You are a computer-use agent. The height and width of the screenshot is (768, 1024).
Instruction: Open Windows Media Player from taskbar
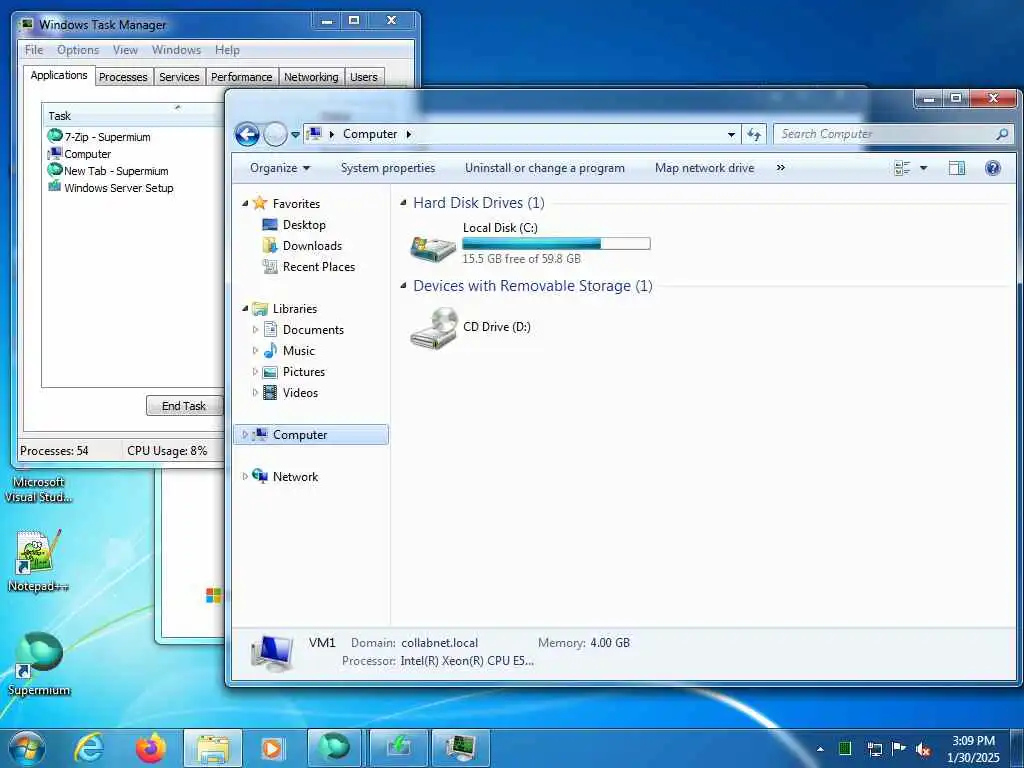pyautogui.click(x=272, y=748)
